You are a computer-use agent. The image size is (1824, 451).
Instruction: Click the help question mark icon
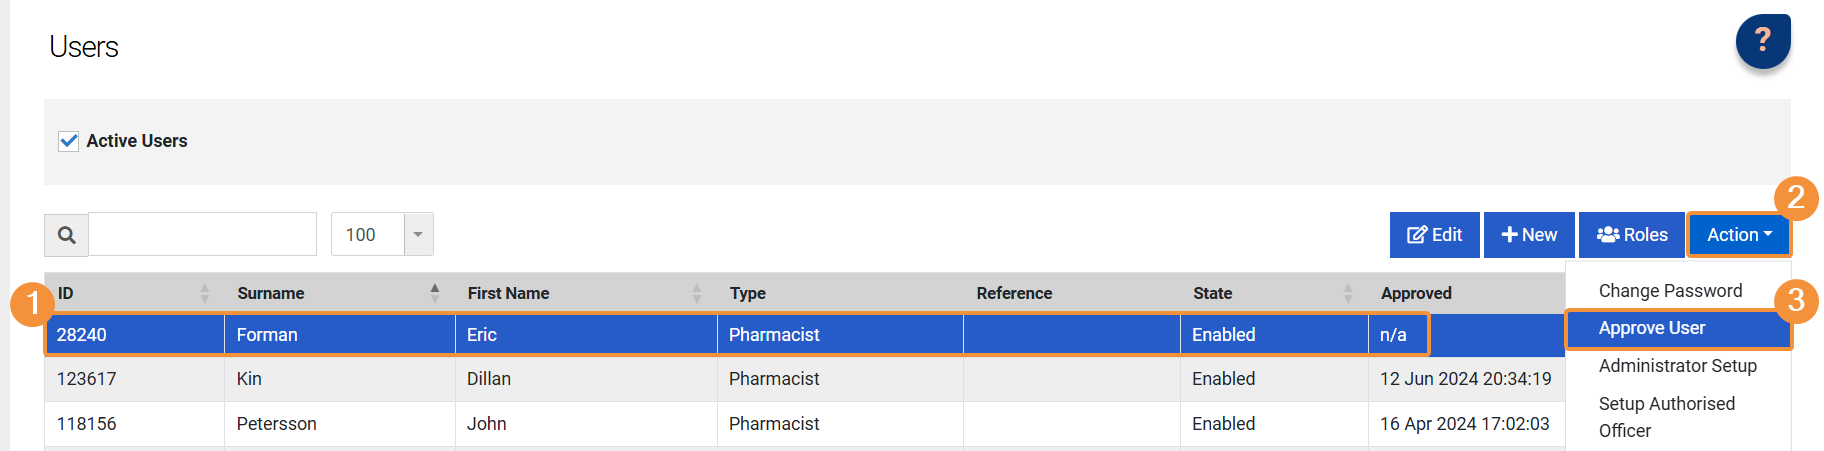(1762, 41)
